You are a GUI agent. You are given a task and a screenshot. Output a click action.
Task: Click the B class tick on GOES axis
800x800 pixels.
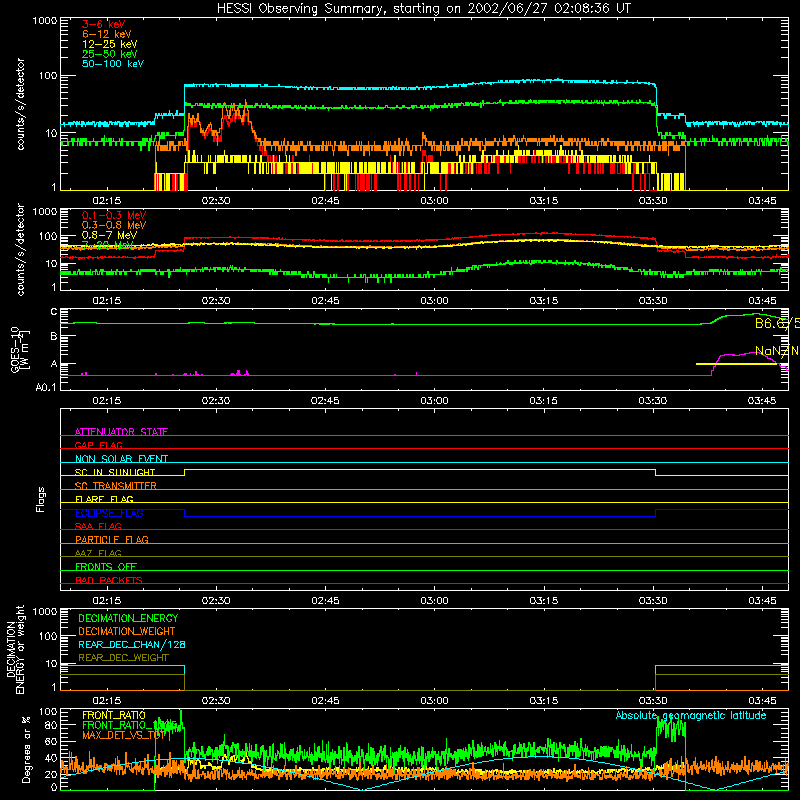click(54, 336)
